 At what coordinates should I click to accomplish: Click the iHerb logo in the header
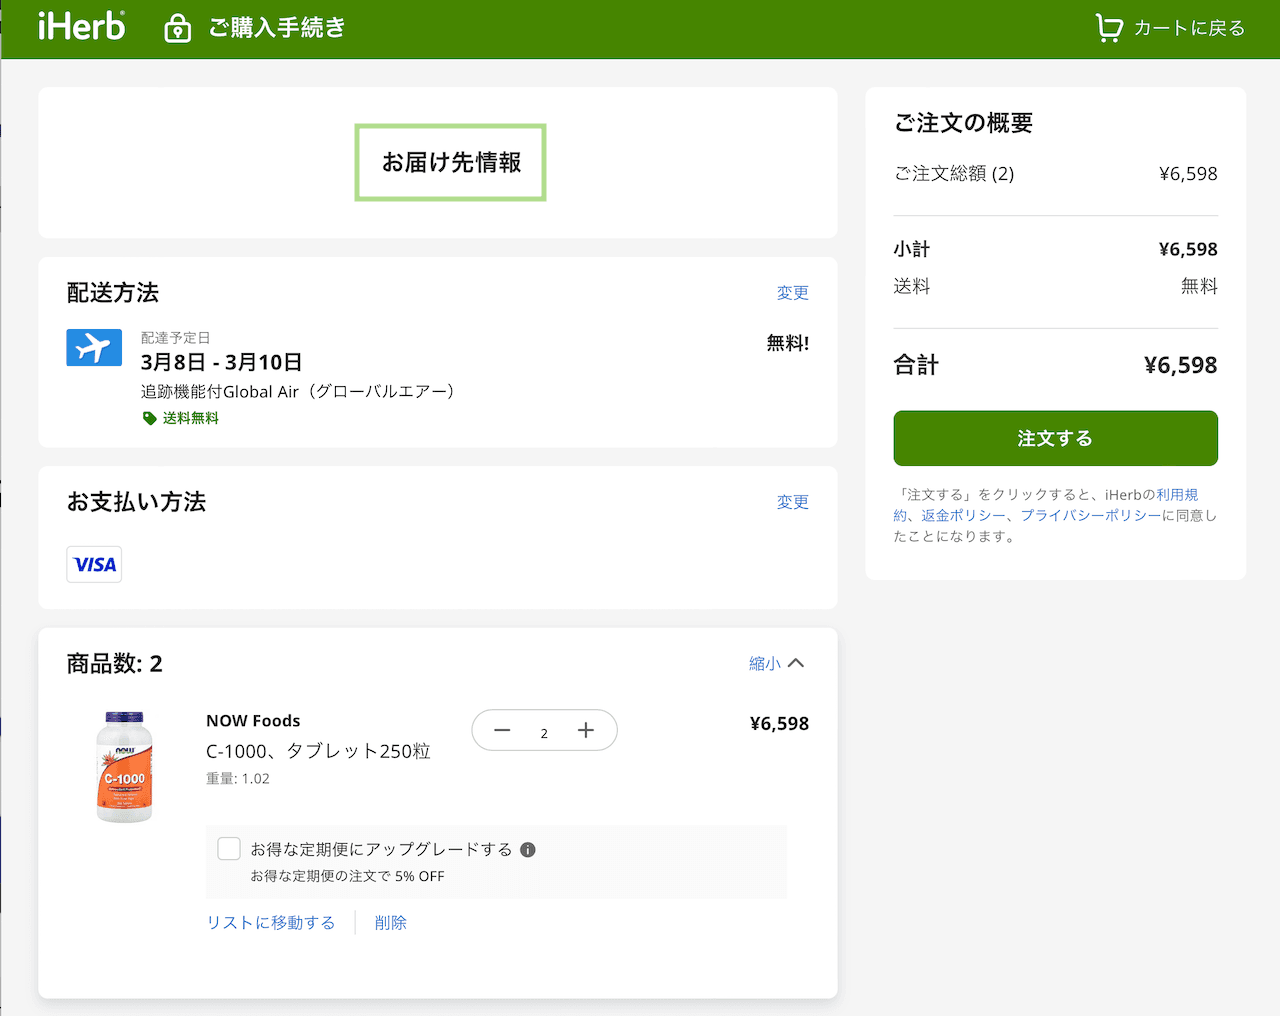tap(81, 27)
